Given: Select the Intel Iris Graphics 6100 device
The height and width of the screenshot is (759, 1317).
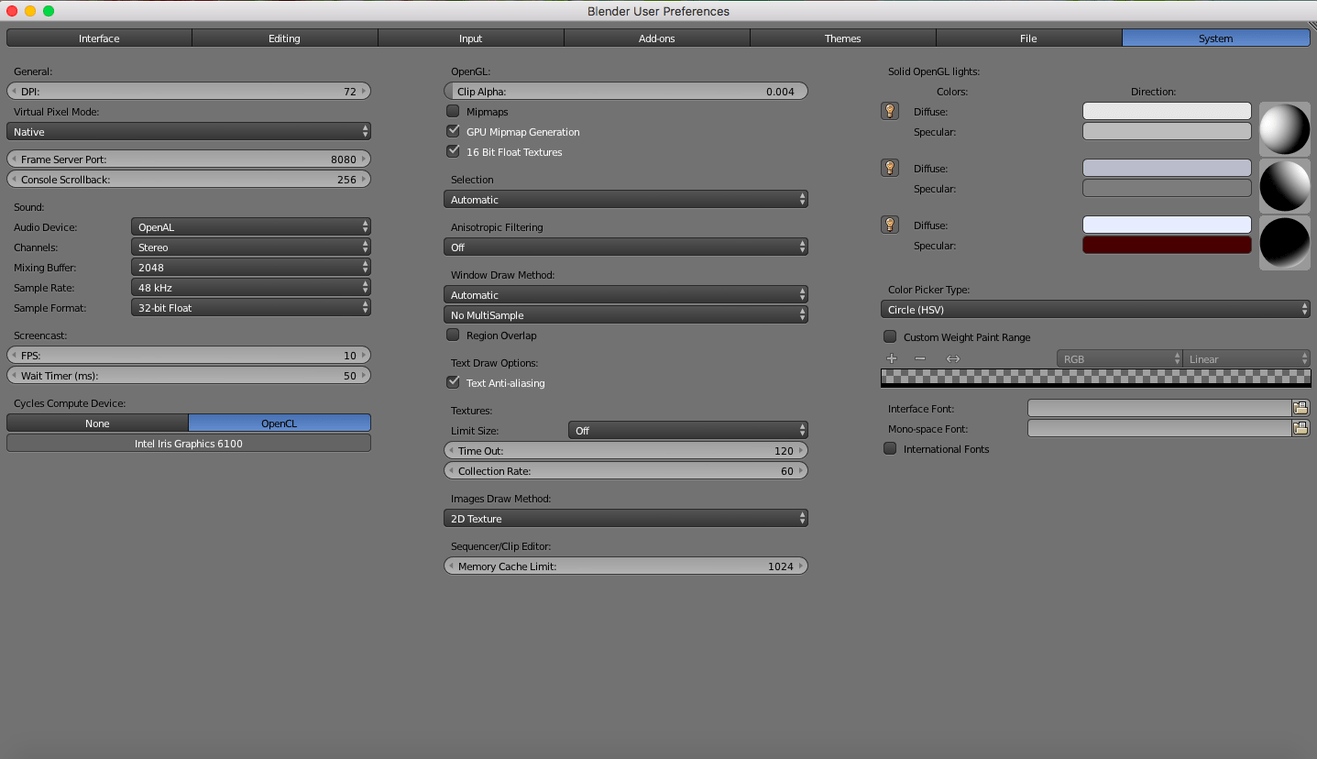Looking at the screenshot, I should point(188,443).
